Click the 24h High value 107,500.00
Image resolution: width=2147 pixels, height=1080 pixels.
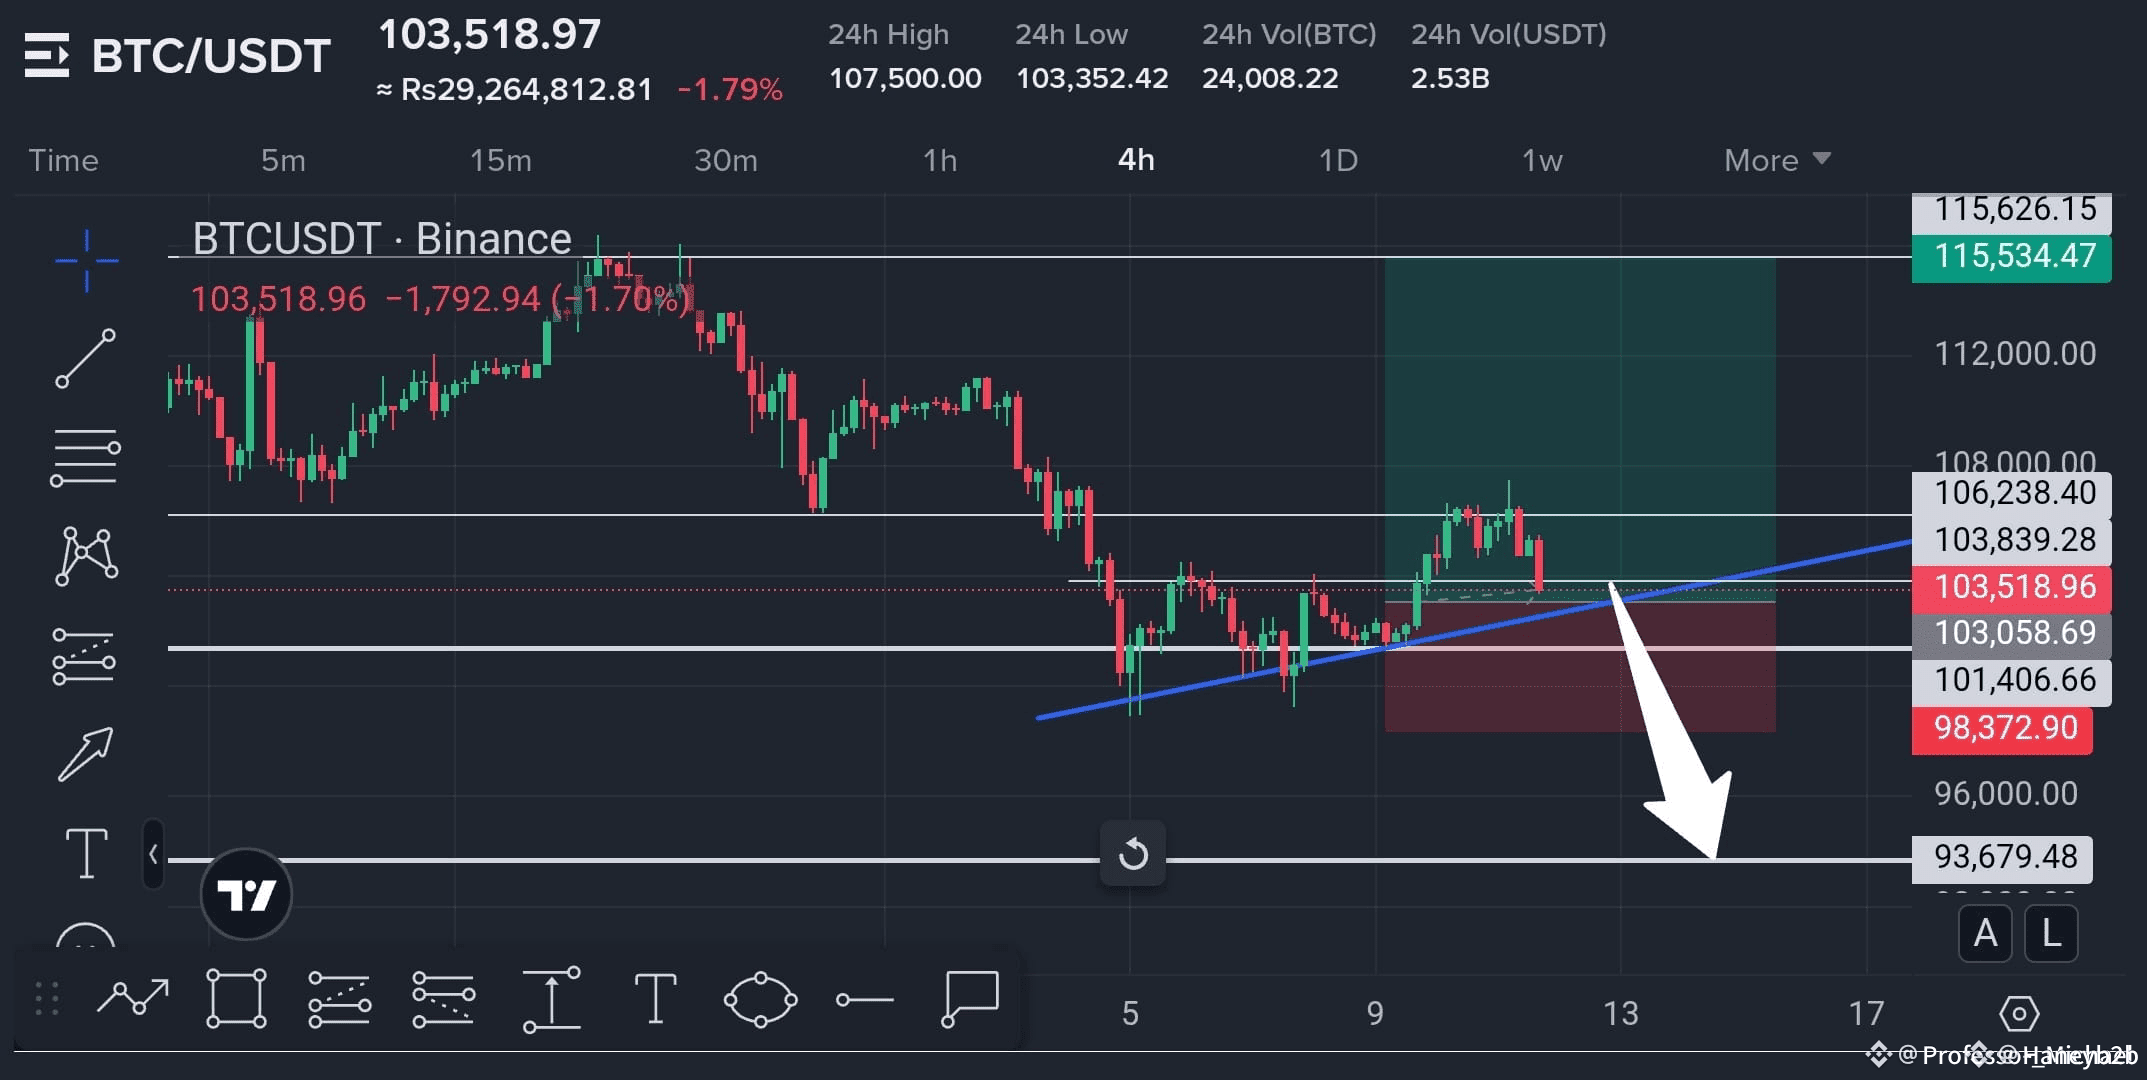(x=905, y=79)
